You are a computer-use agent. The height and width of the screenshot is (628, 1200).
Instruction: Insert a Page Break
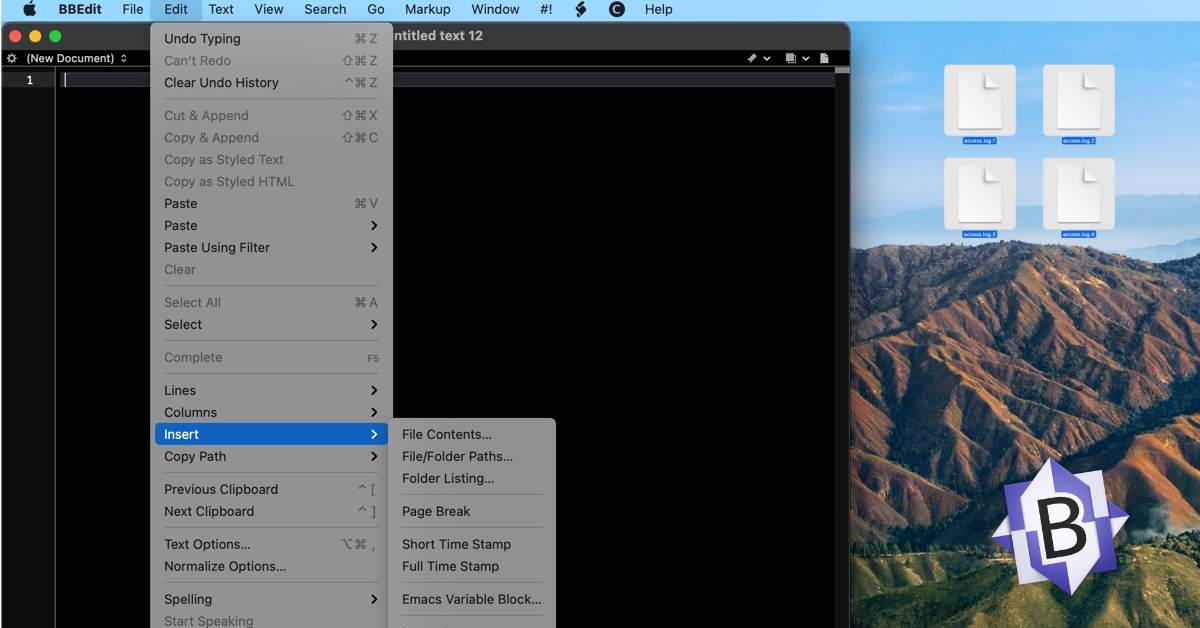[472, 511]
